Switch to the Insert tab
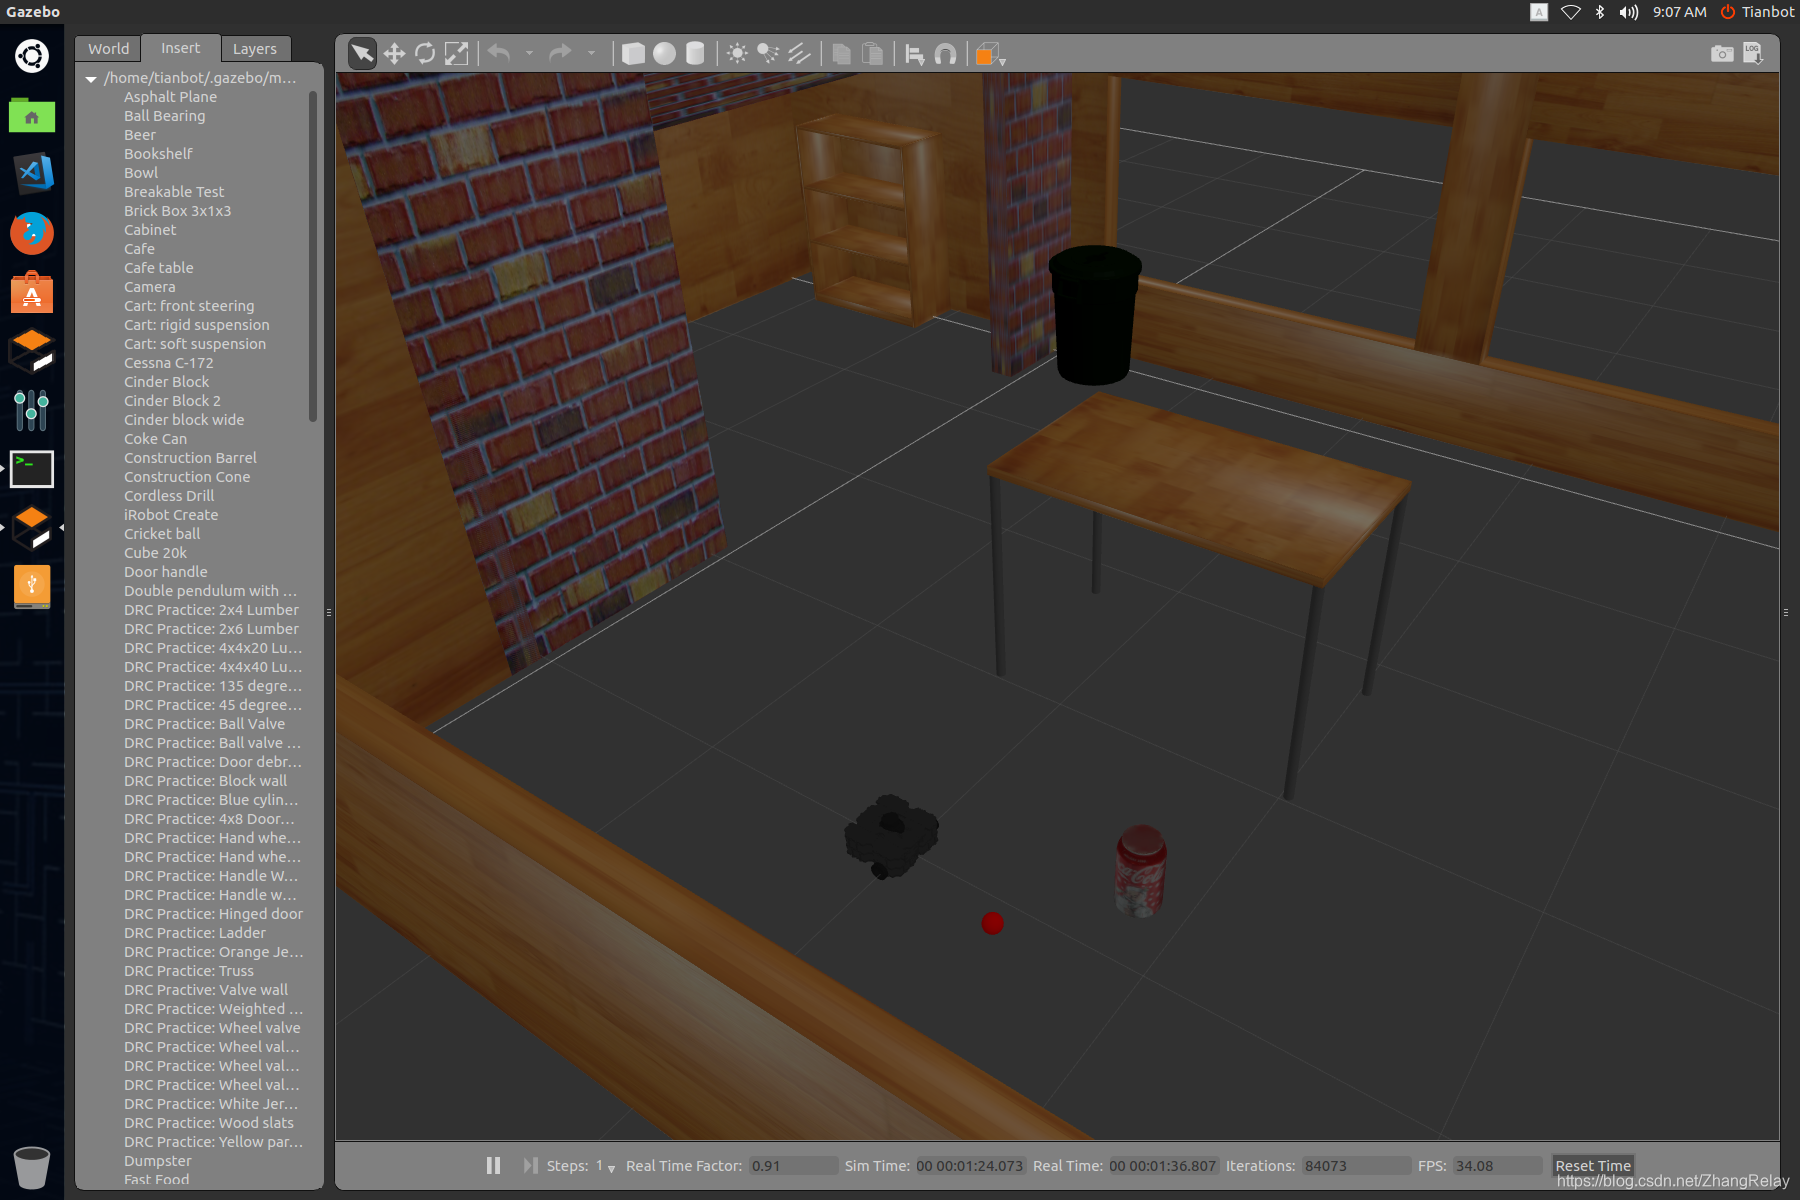Screen dimensions: 1800x1200 180,48
